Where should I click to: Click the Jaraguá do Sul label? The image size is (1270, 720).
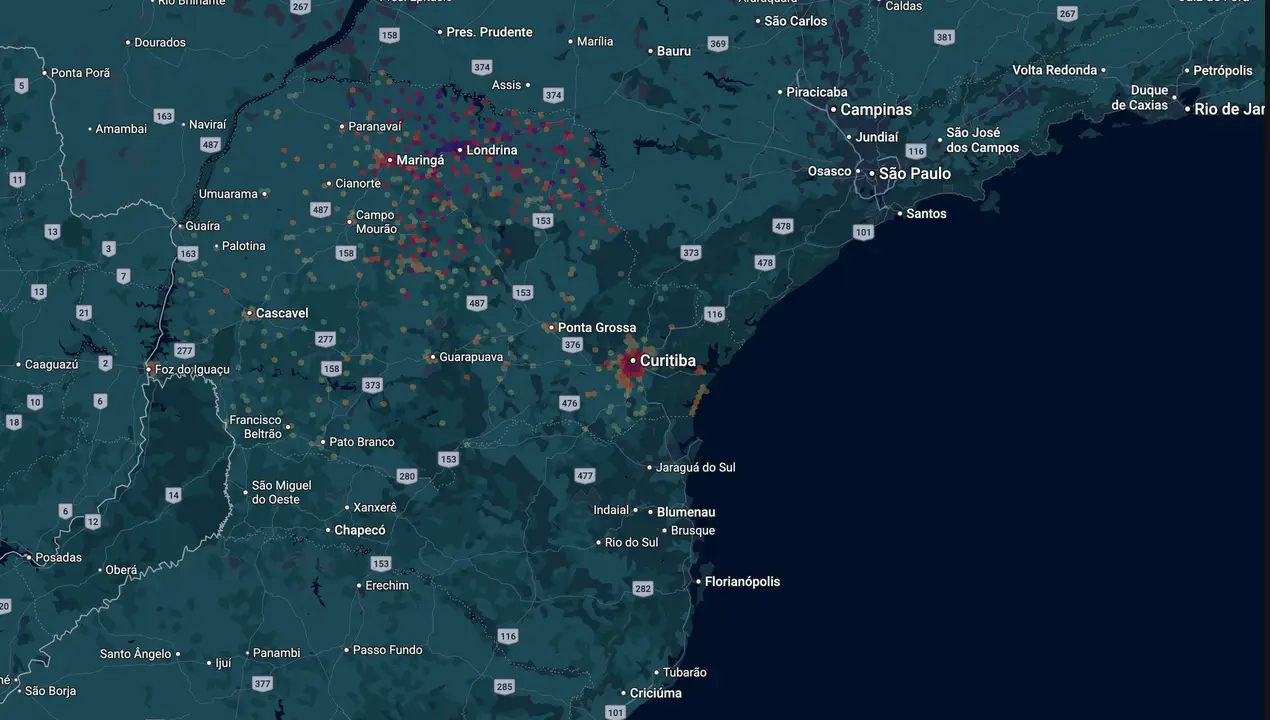coord(695,467)
